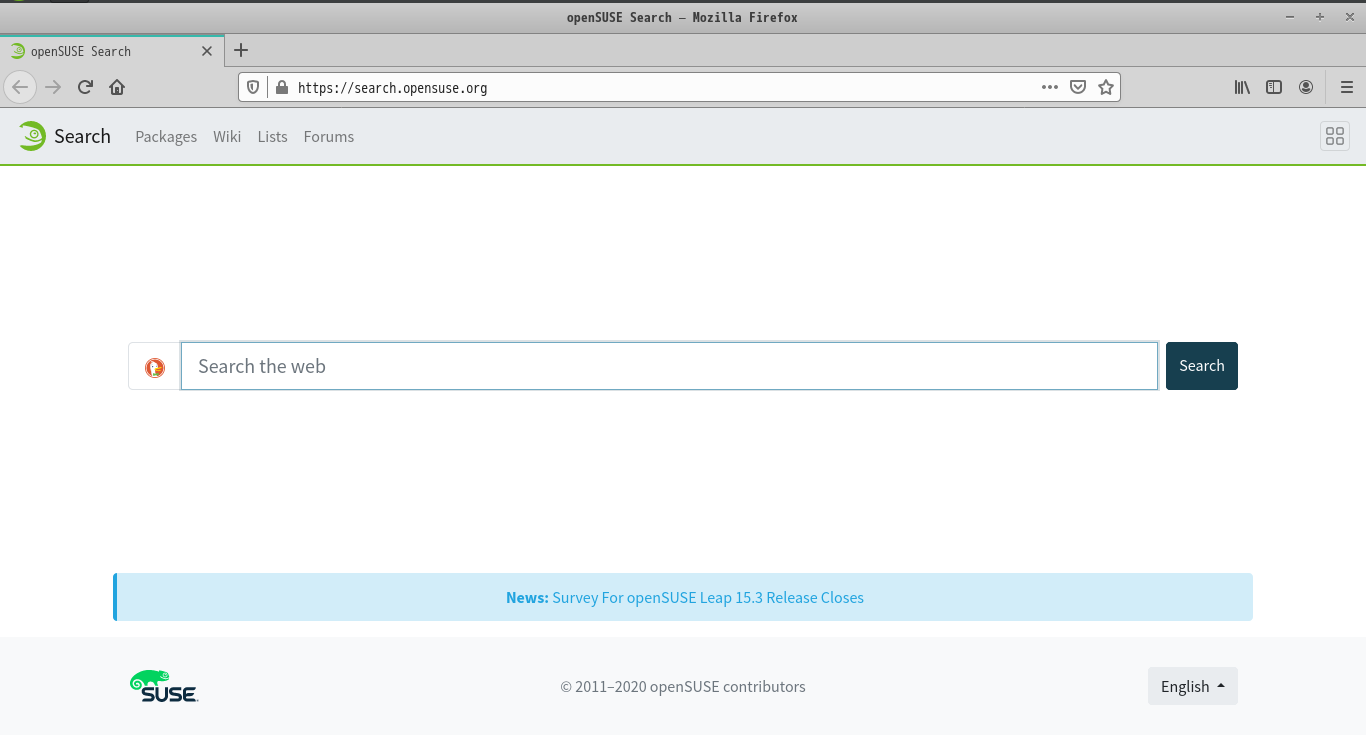Select the openSUSE Search browser tab
The width and height of the screenshot is (1366, 735).
click(110, 51)
